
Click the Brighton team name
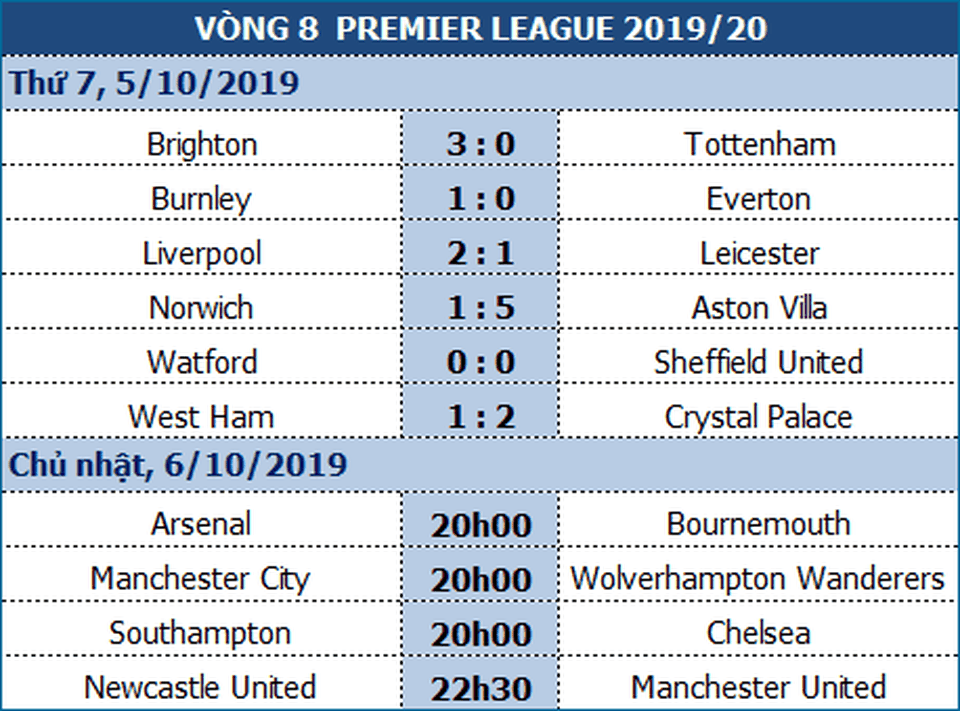(x=201, y=144)
